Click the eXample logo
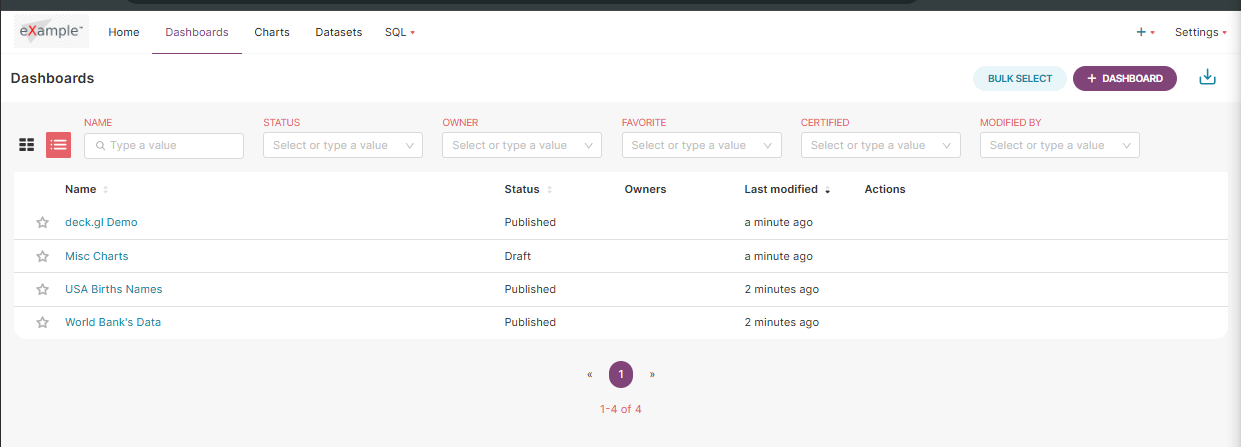This screenshot has width=1241, height=447. pos(52,31)
